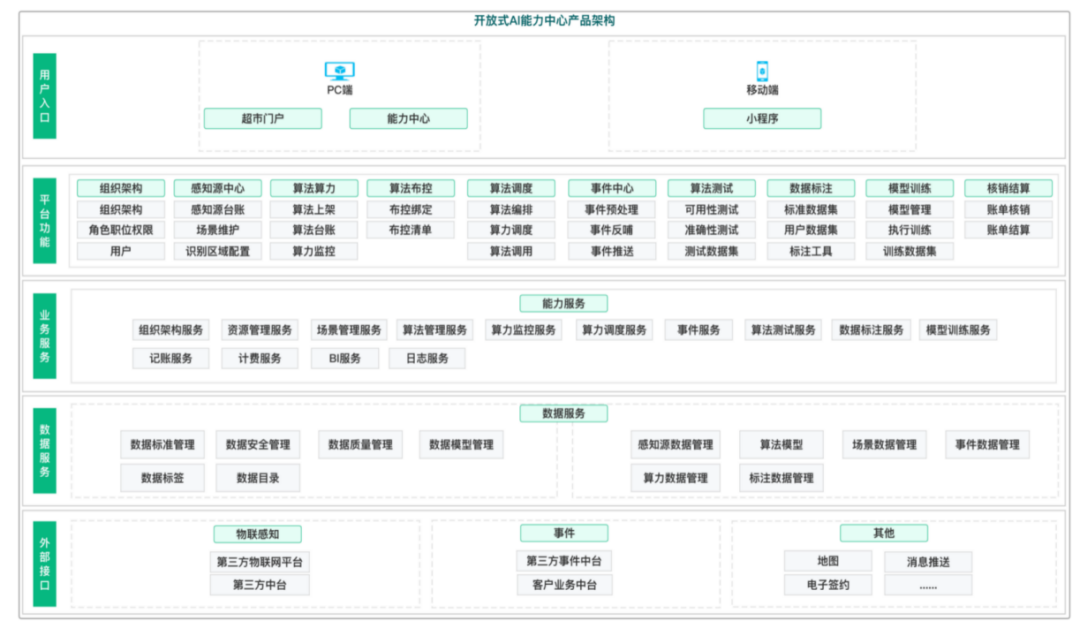Click the 布控绑定 cell
1080x636 pixels.
[x=411, y=209]
